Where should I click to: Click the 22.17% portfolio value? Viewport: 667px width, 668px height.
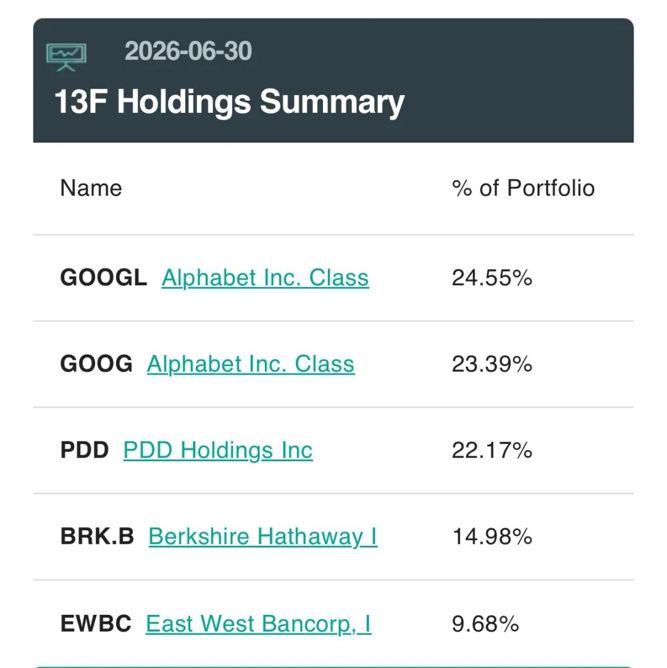[x=492, y=451]
